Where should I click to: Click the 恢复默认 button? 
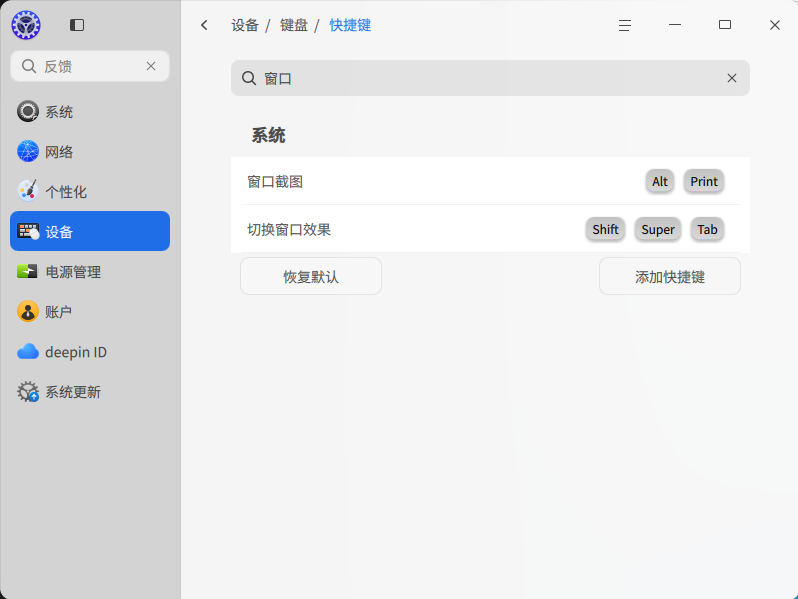tap(311, 276)
